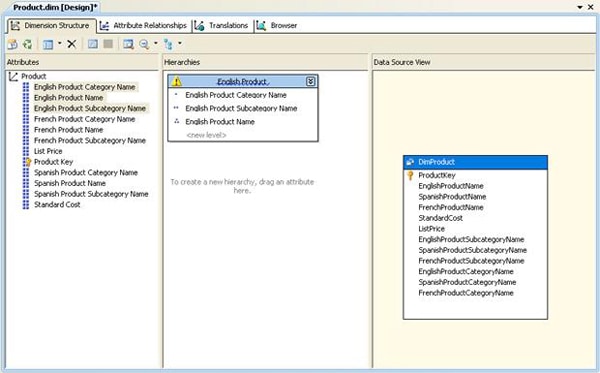Click the document tab list dropdown arrow
This screenshot has width=600, height=373.
click(580, 7)
